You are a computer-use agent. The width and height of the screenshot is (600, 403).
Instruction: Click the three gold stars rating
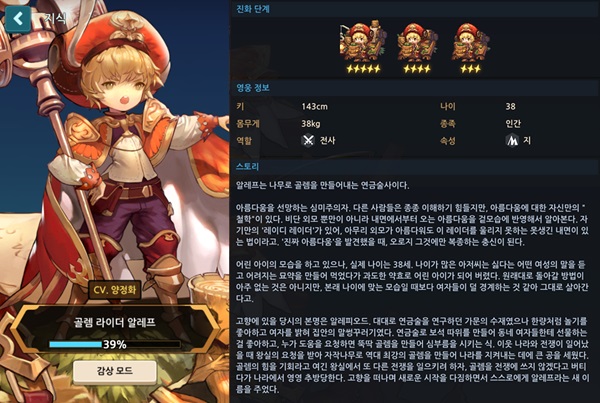point(470,69)
